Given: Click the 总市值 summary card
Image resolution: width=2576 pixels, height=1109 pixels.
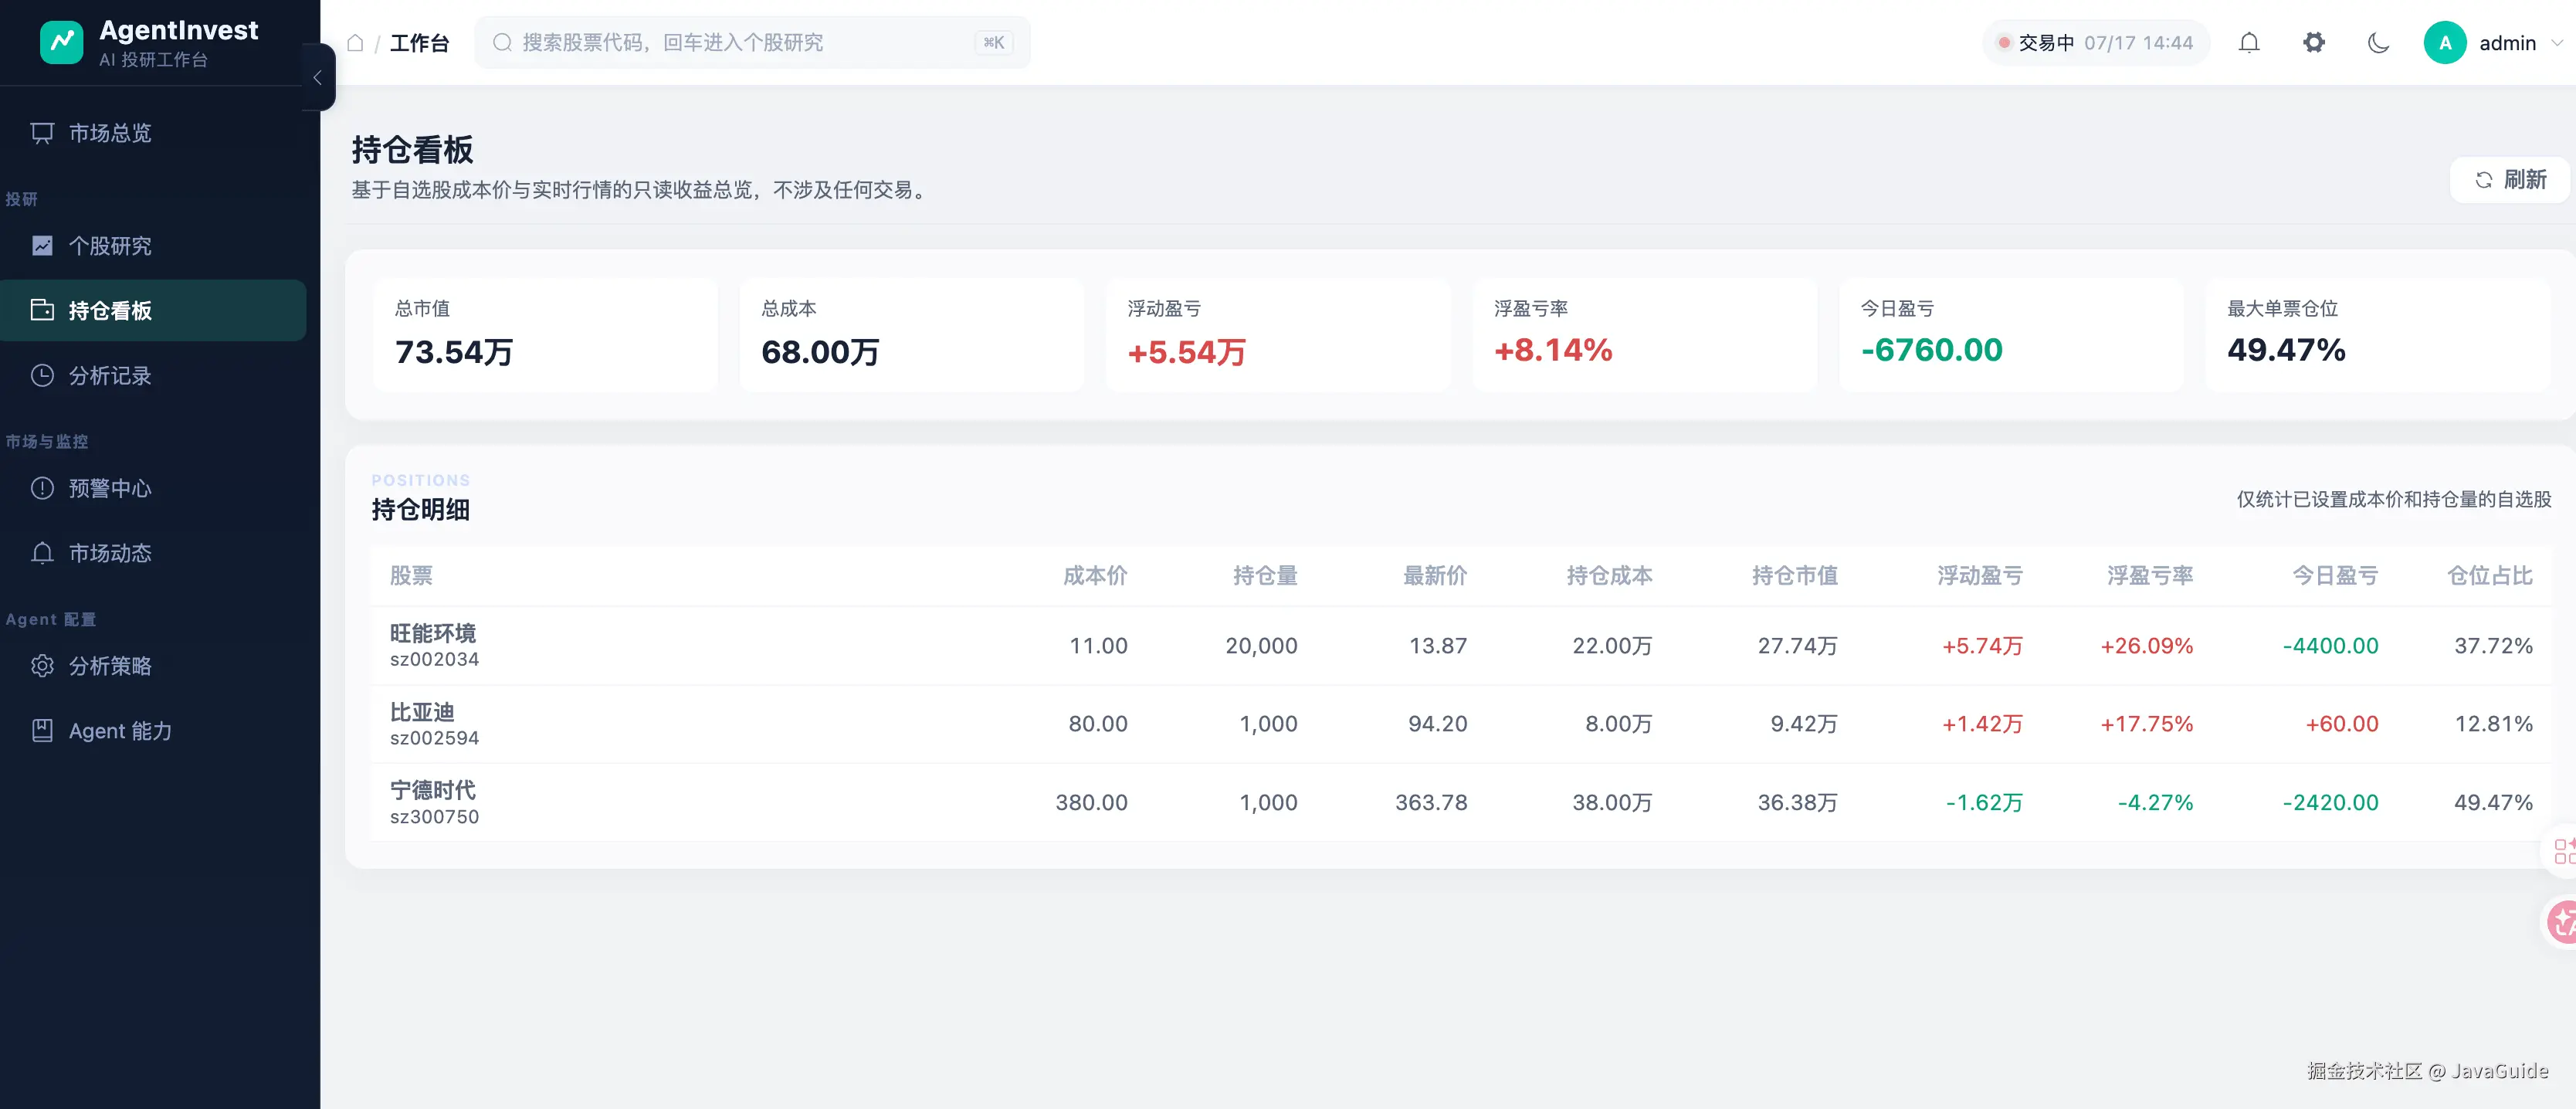Looking at the screenshot, I should pyautogui.click(x=545, y=335).
